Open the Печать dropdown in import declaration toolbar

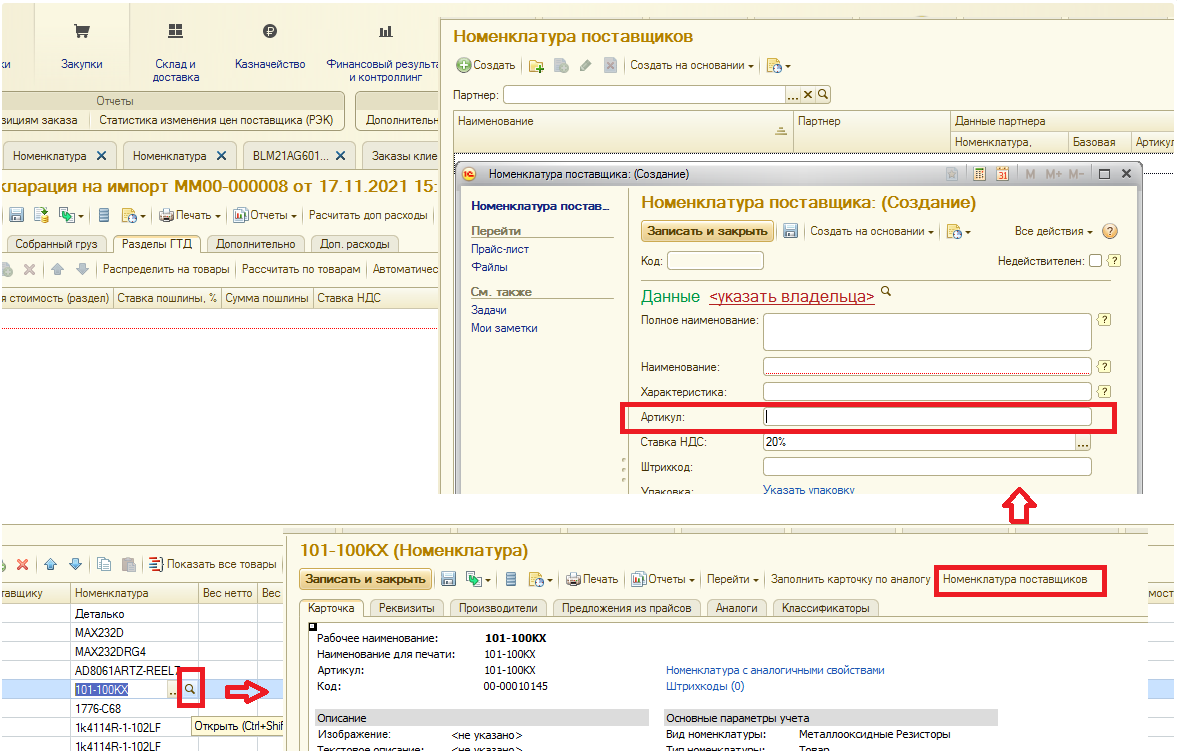tap(191, 215)
